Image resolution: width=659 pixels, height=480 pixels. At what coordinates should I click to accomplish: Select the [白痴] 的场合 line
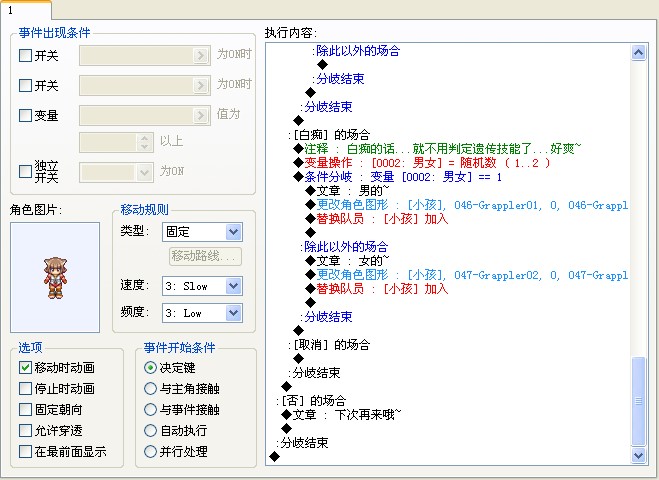pyautogui.click(x=329, y=135)
